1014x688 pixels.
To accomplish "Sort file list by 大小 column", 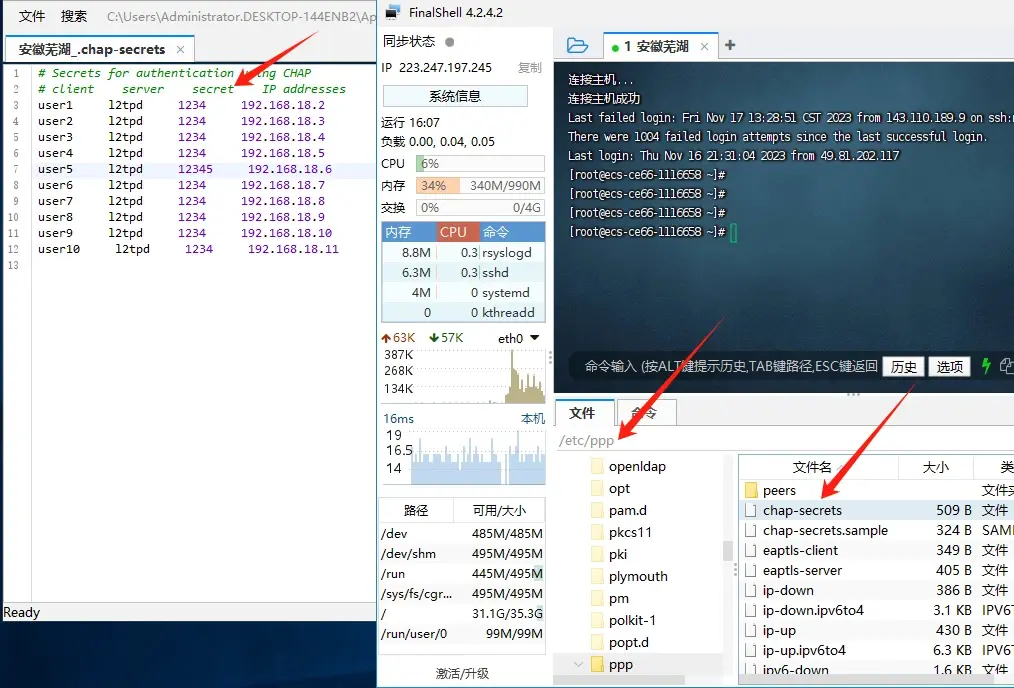I will coord(936,467).
